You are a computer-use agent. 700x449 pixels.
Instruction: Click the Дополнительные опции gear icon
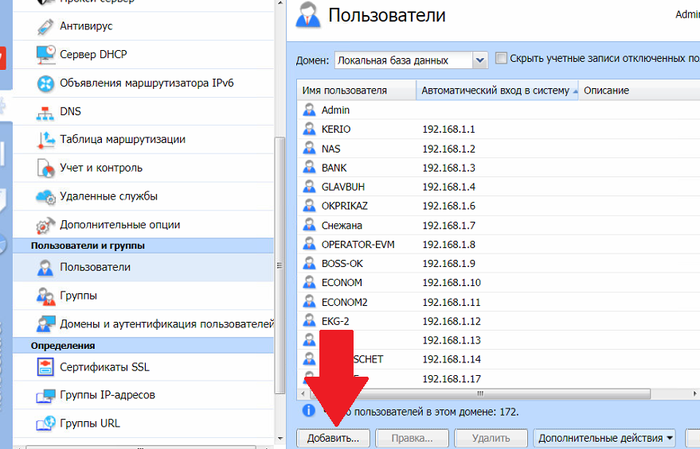click(x=45, y=225)
